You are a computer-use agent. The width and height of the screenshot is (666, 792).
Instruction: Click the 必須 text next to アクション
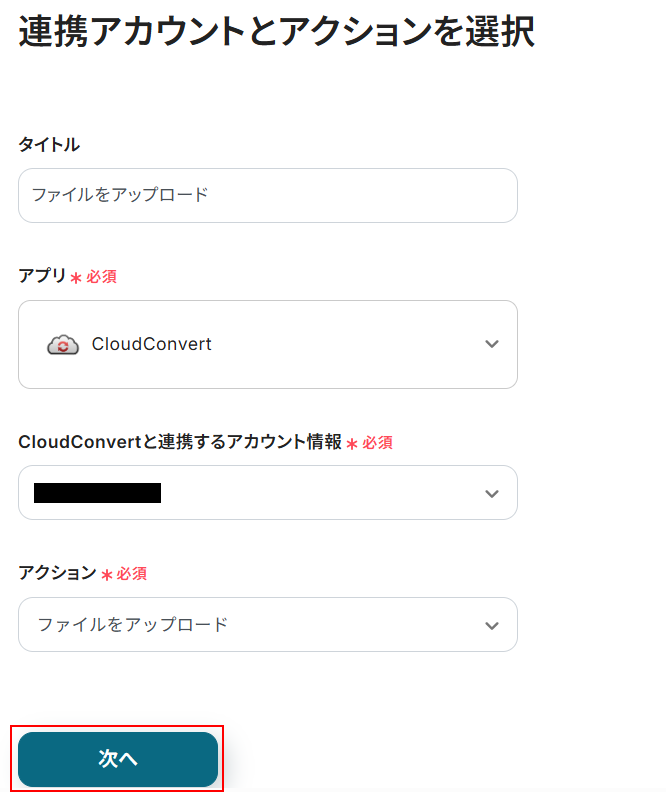point(132,574)
